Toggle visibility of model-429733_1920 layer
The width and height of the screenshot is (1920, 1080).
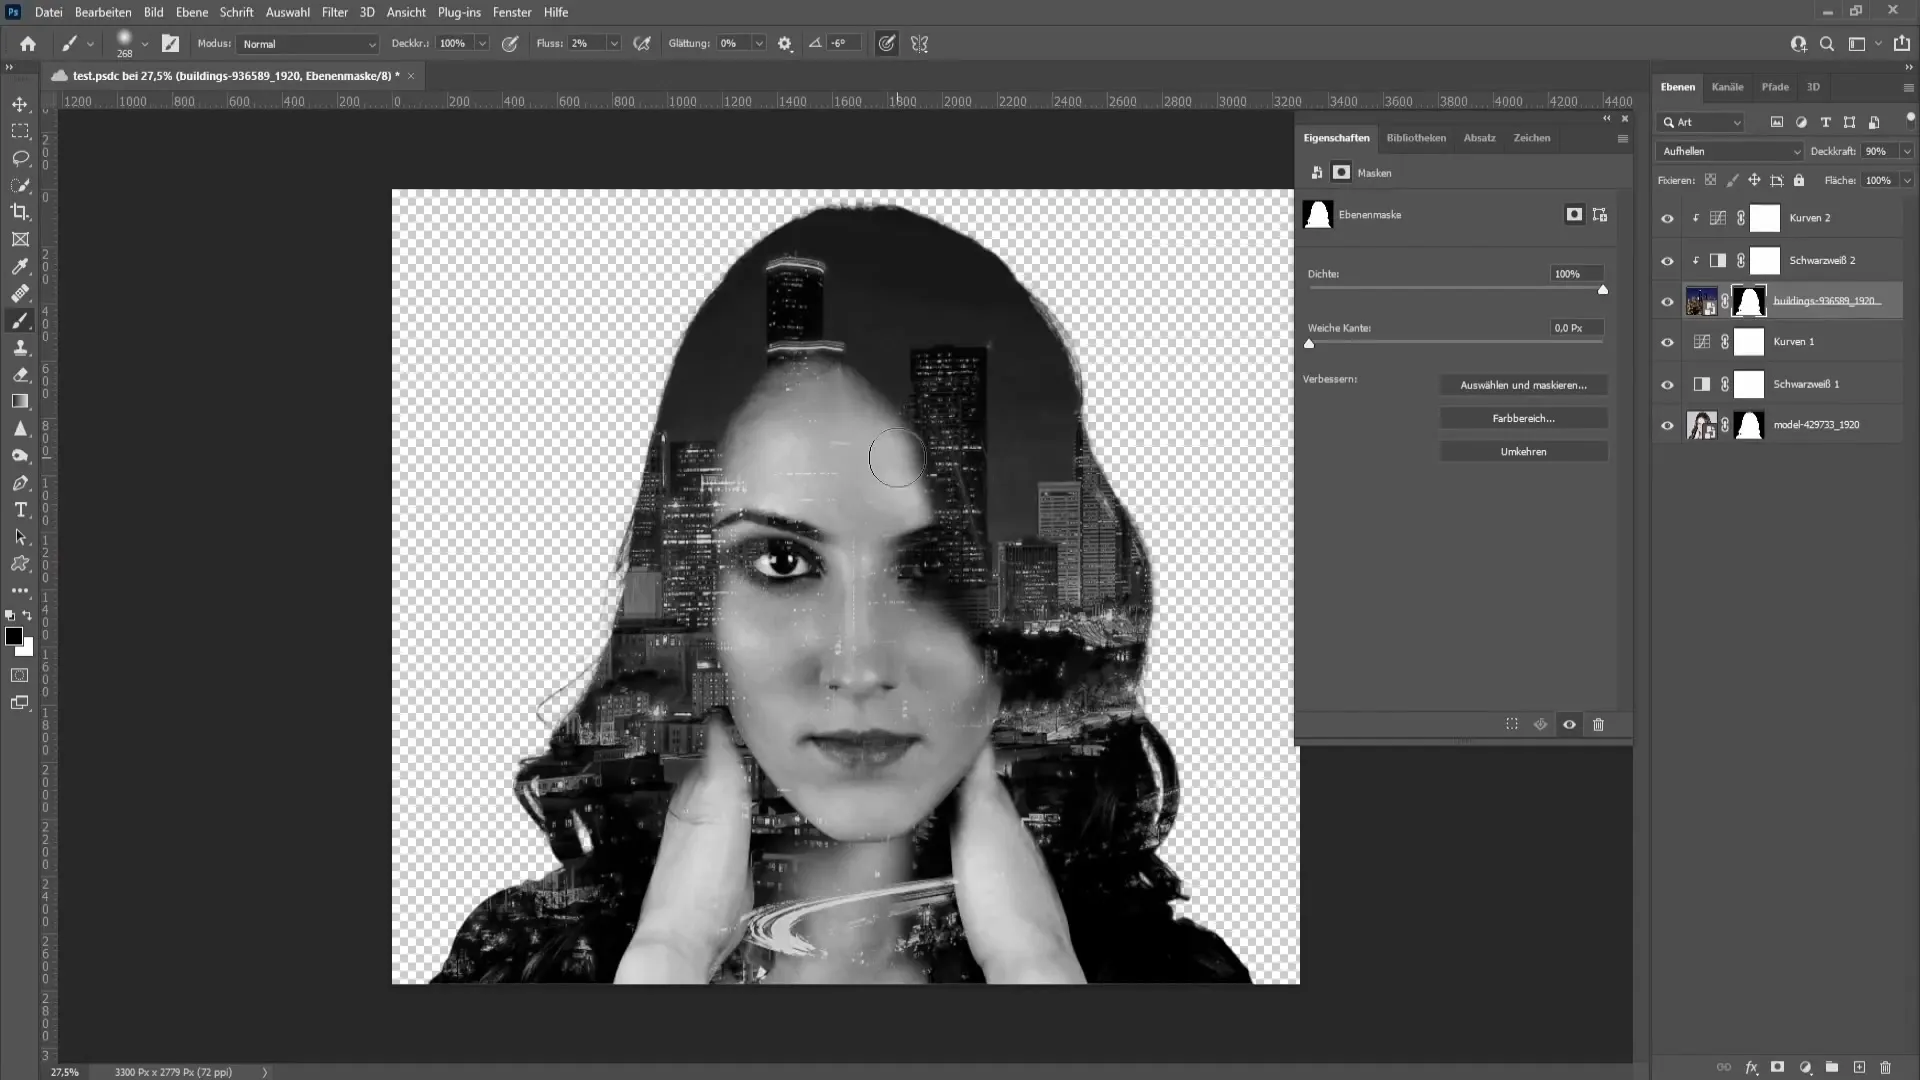point(1667,425)
